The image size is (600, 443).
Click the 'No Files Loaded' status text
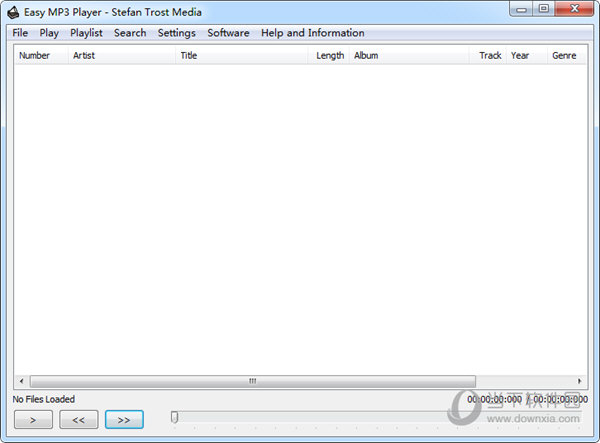coord(44,399)
